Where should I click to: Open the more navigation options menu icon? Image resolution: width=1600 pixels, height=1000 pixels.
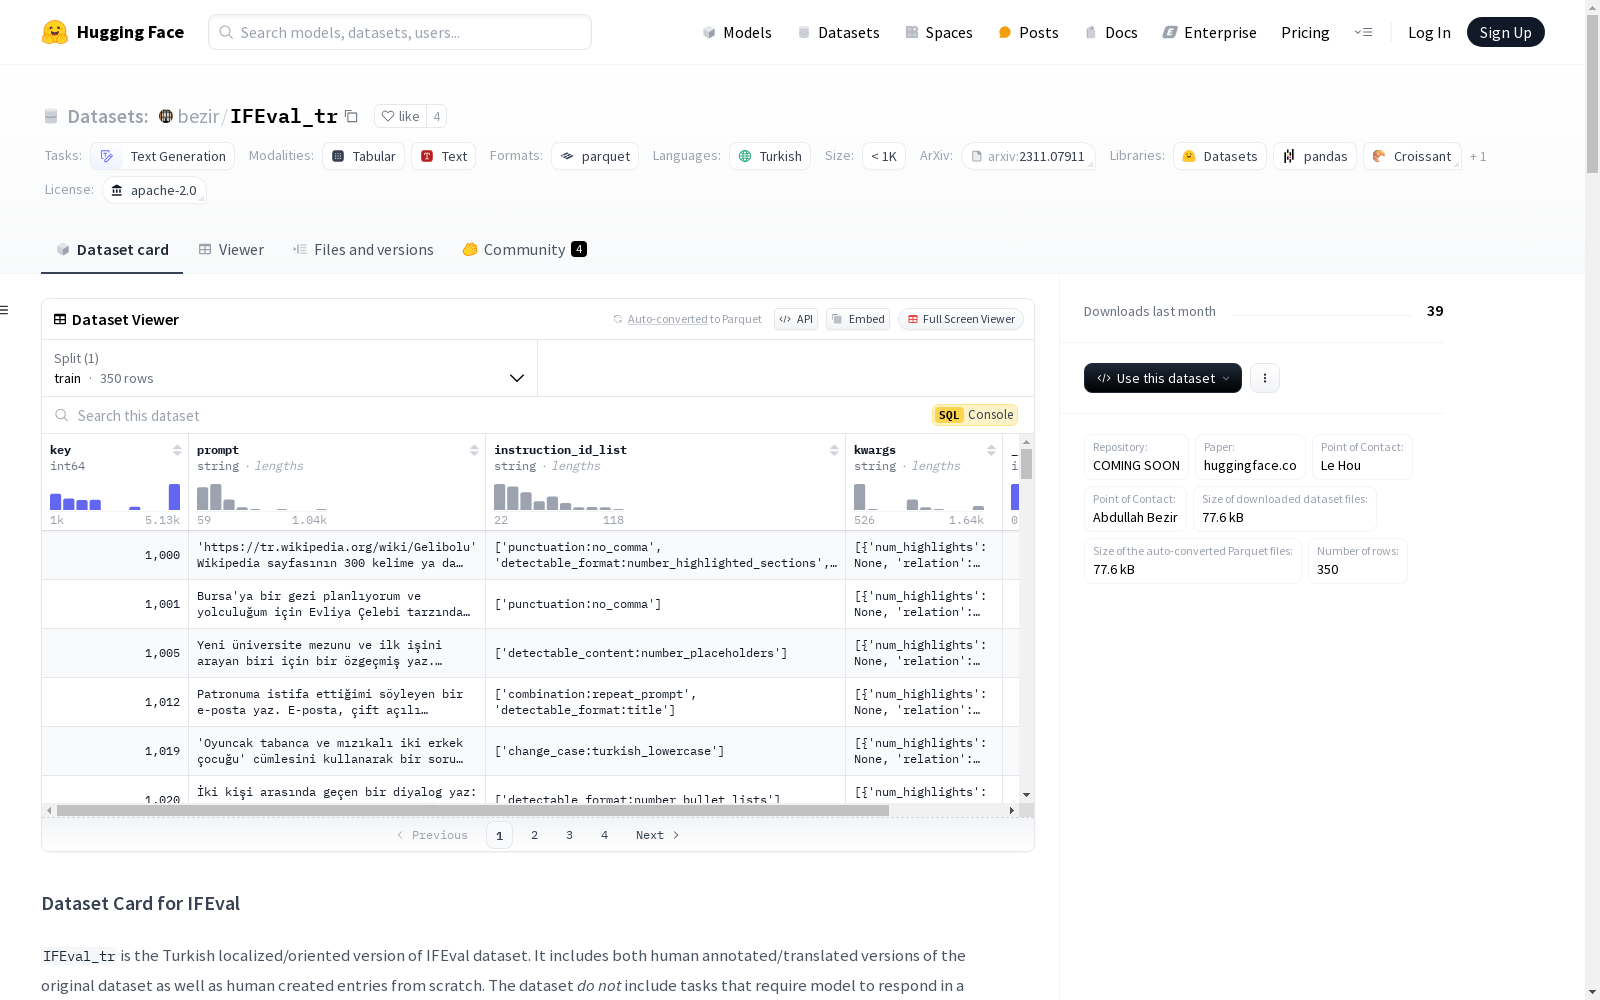click(x=1363, y=32)
